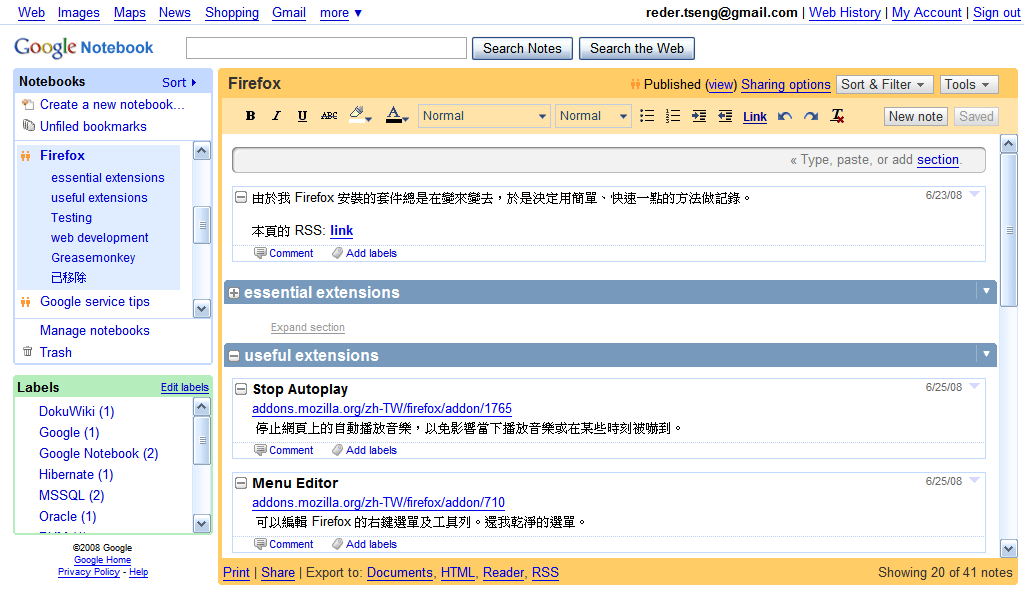Click the search notes input field
The image size is (1026, 593).
coord(327,48)
